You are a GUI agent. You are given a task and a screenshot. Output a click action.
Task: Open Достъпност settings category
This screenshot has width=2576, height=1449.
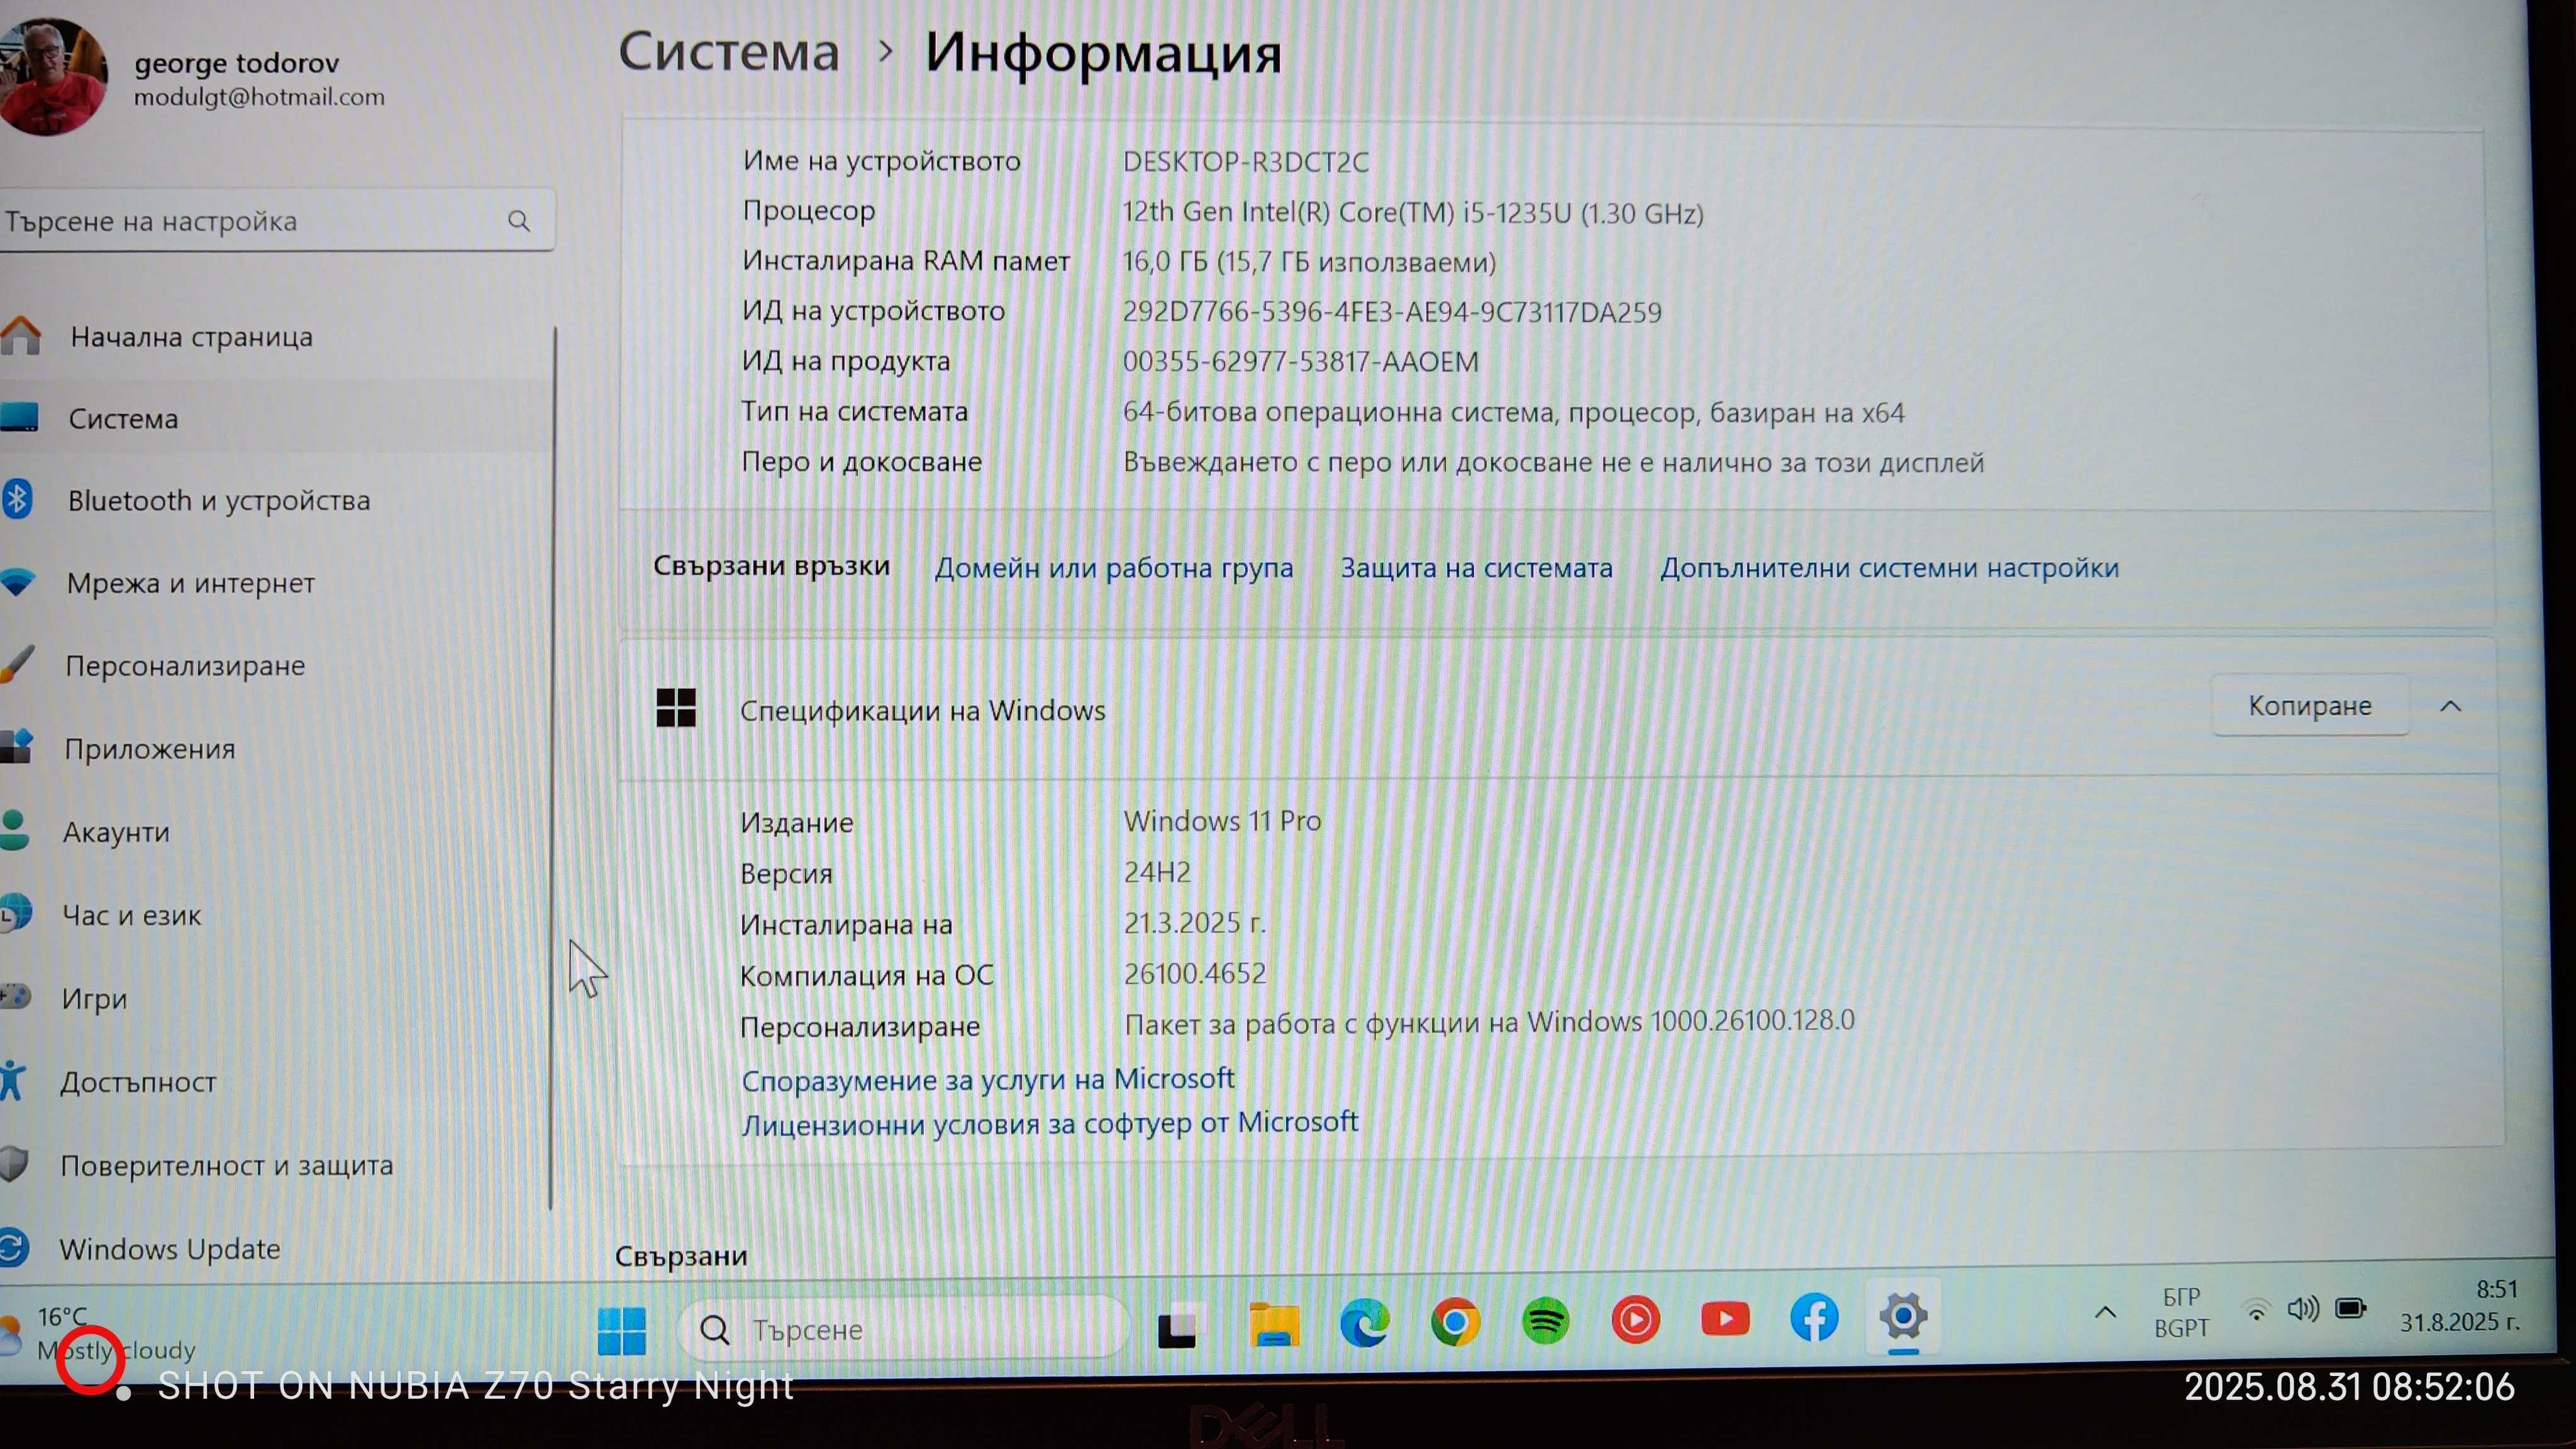coord(138,1082)
